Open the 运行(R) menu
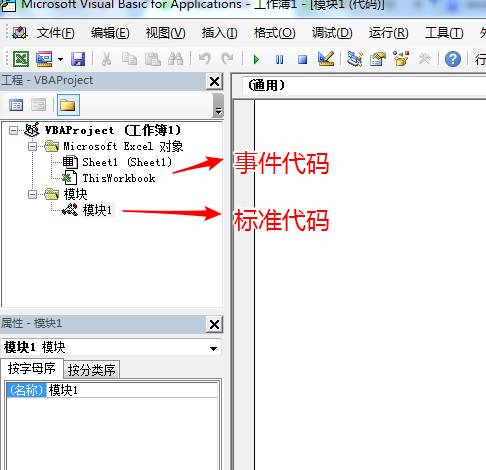Screen dimensions: 486x470 click(x=388, y=33)
